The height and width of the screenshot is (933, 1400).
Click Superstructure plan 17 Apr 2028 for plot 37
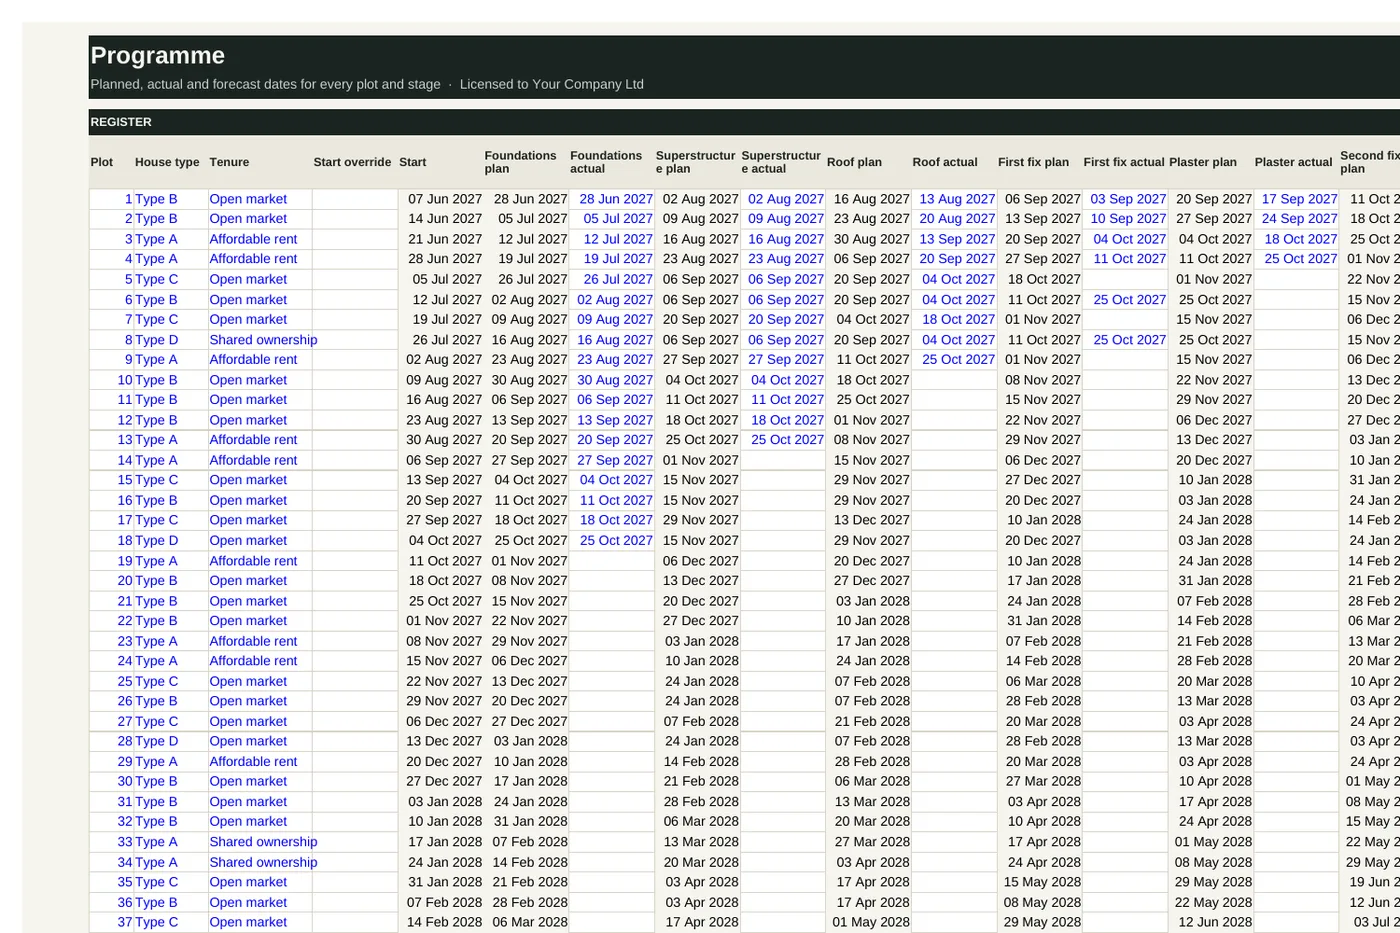702,922
